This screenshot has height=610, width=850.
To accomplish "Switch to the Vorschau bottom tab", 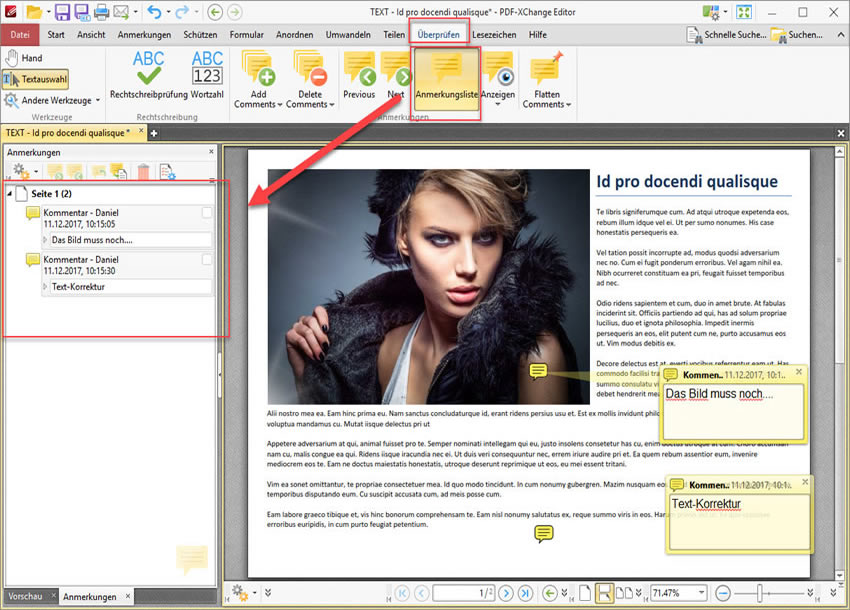I will 25,596.
